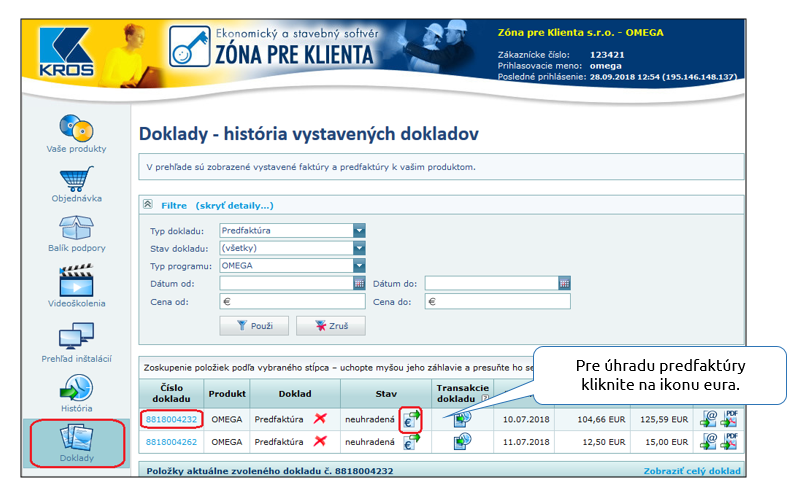Sort by the Produkt column header
804x487 pixels.
[227, 393]
